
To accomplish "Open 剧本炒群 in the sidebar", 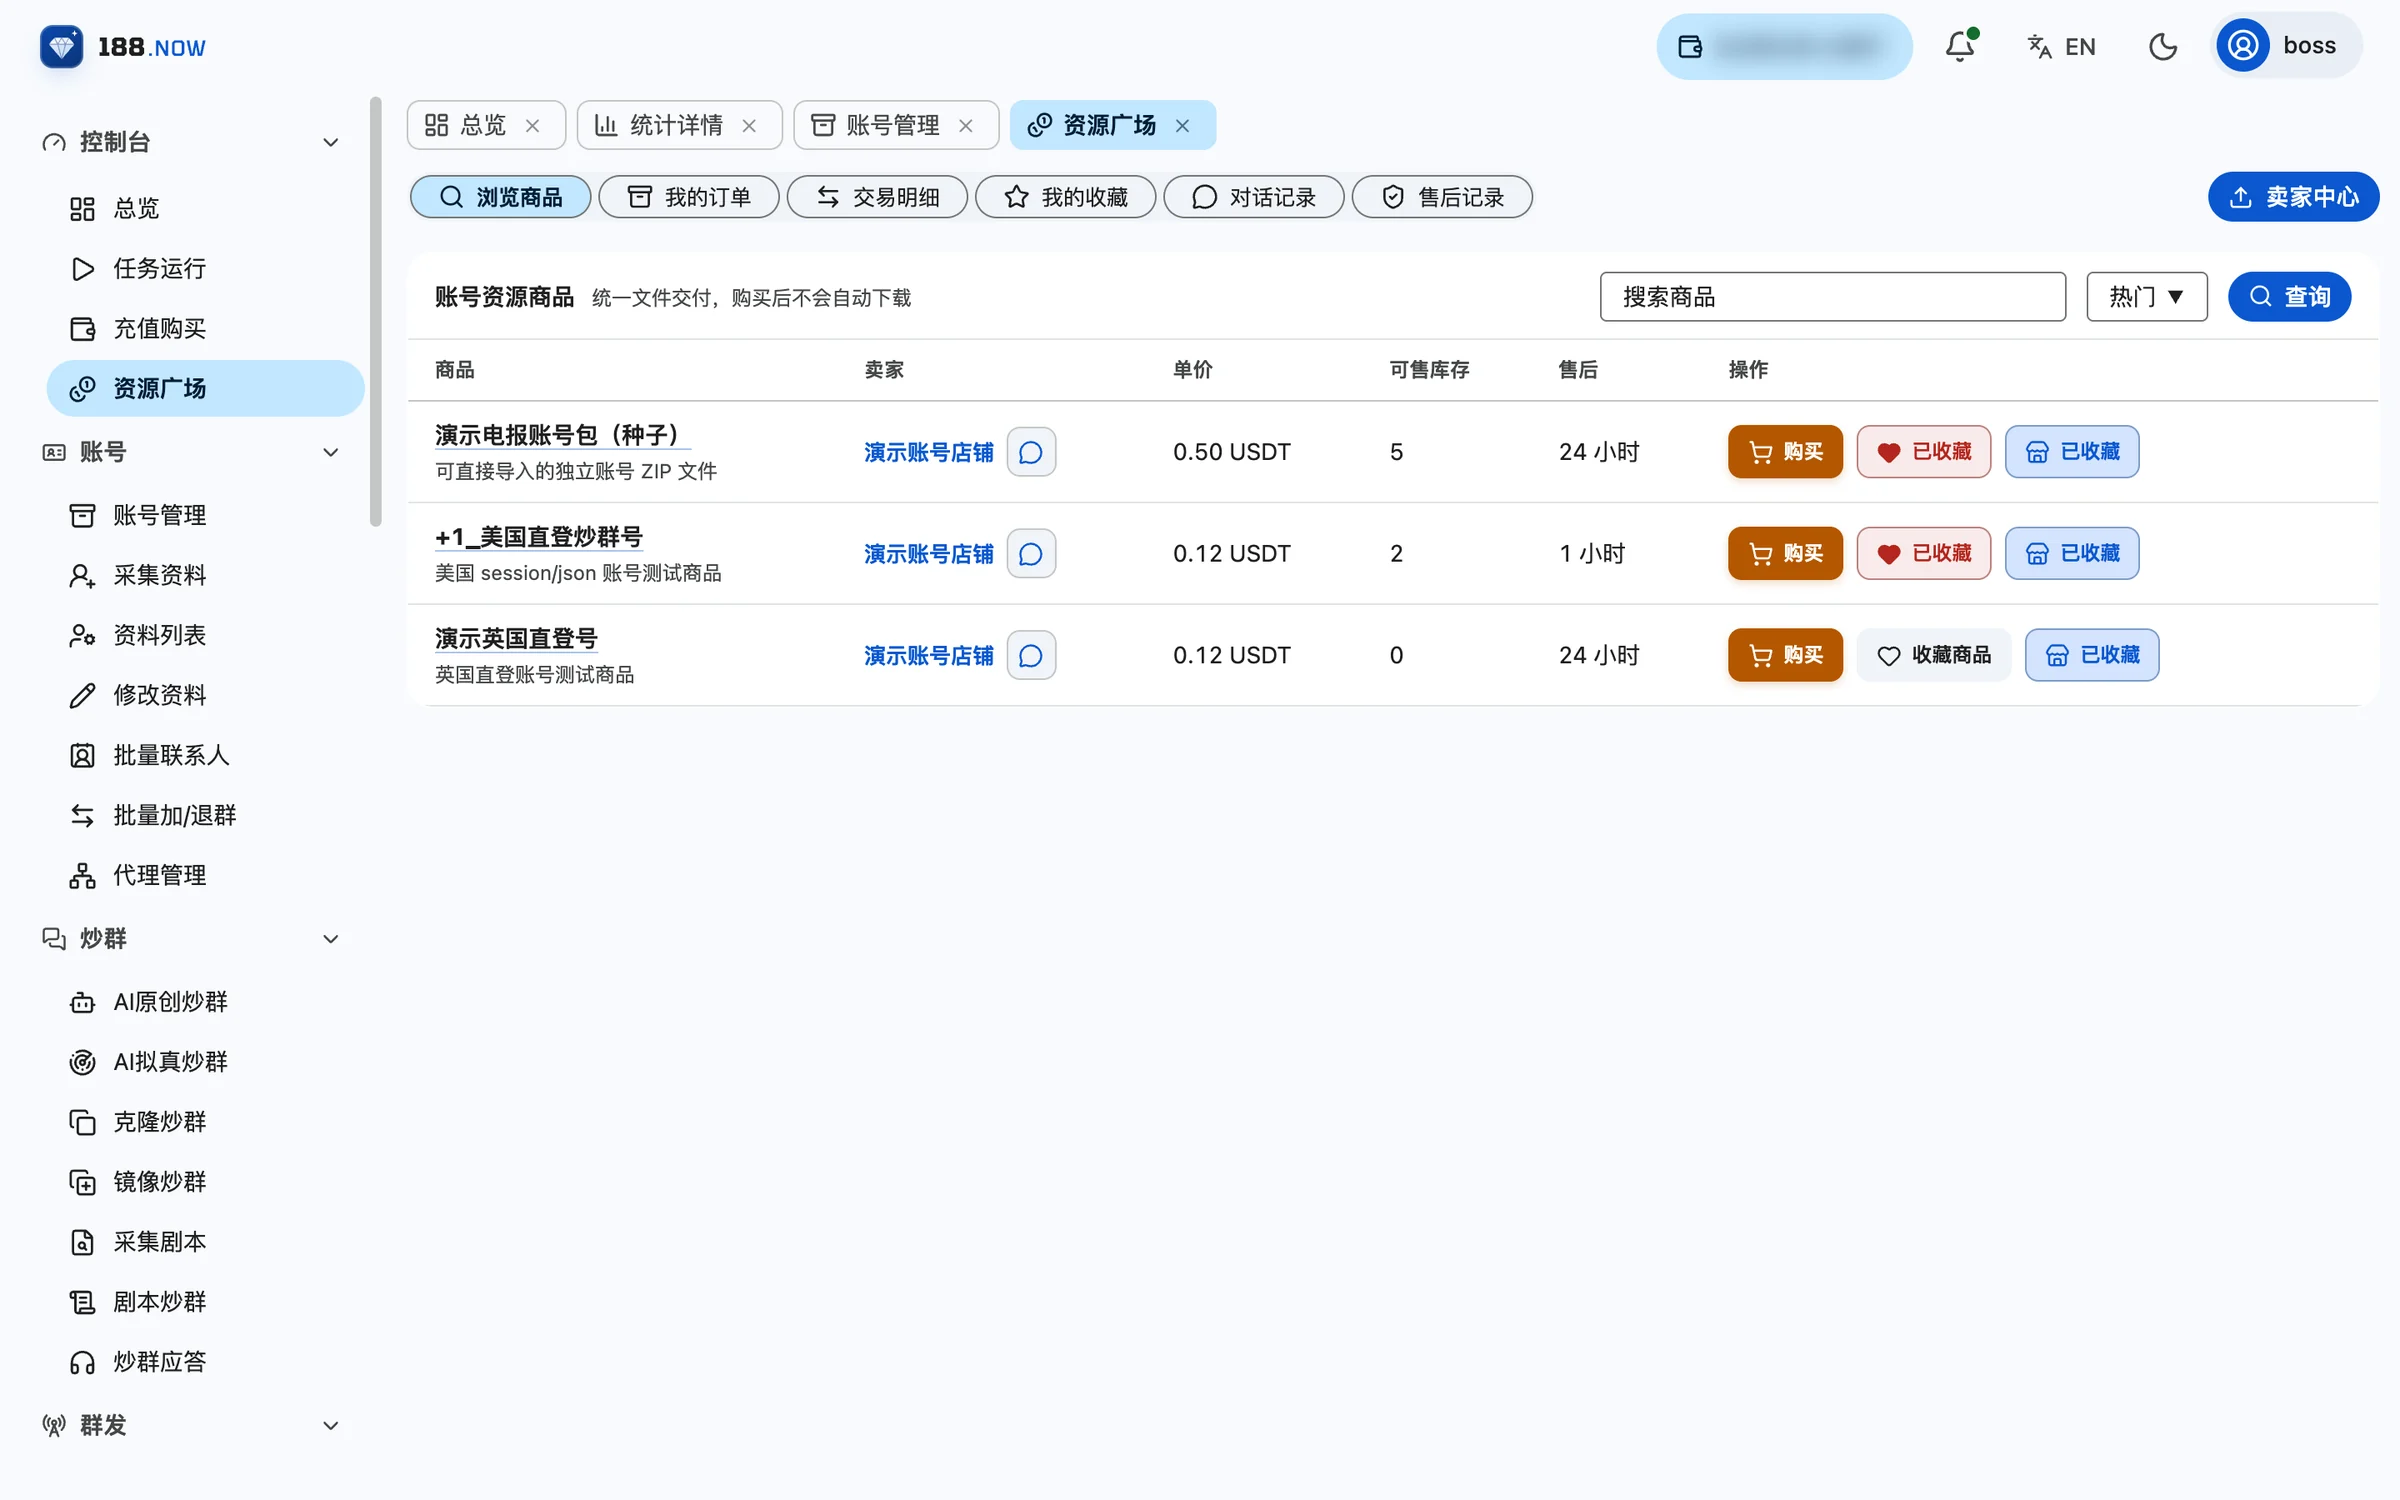I will pyautogui.click(x=206, y=1301).
